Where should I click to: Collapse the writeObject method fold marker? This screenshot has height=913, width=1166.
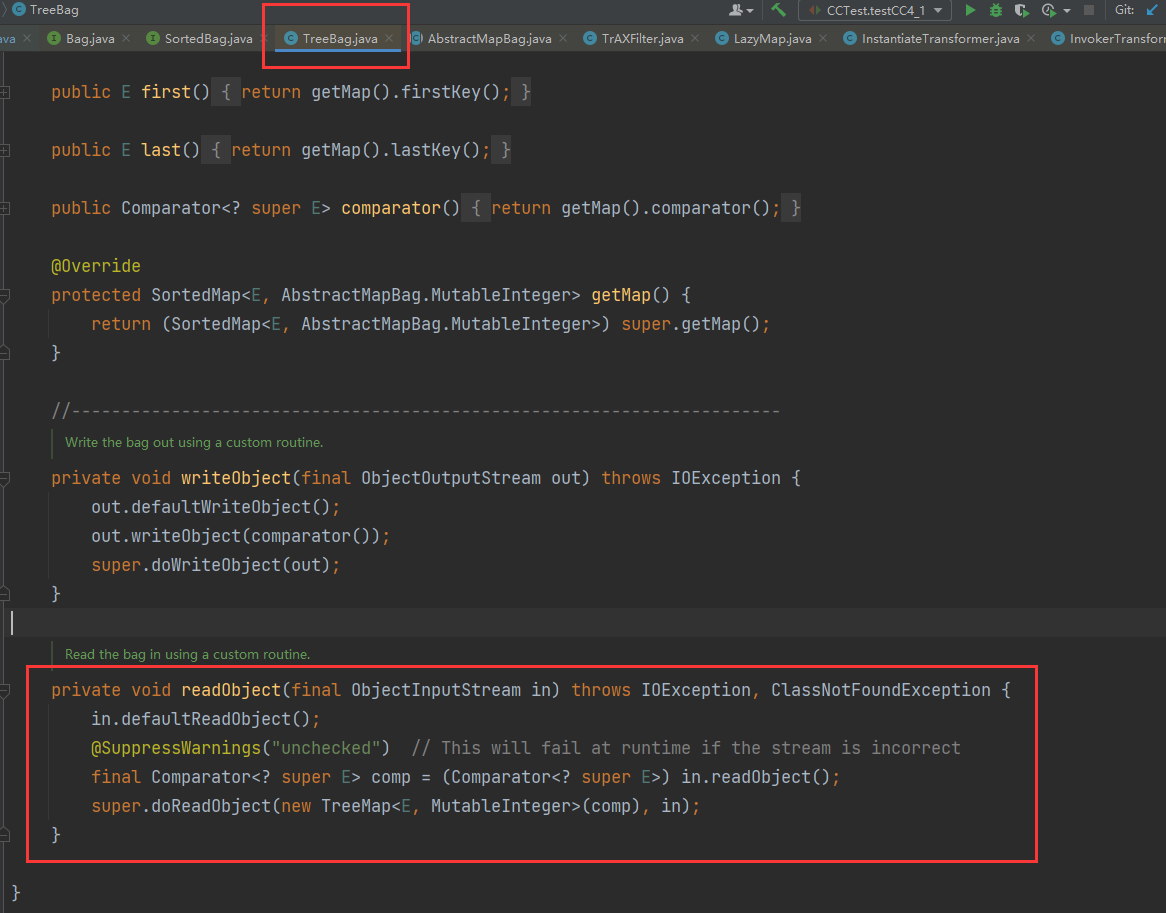tap(4, 478)
